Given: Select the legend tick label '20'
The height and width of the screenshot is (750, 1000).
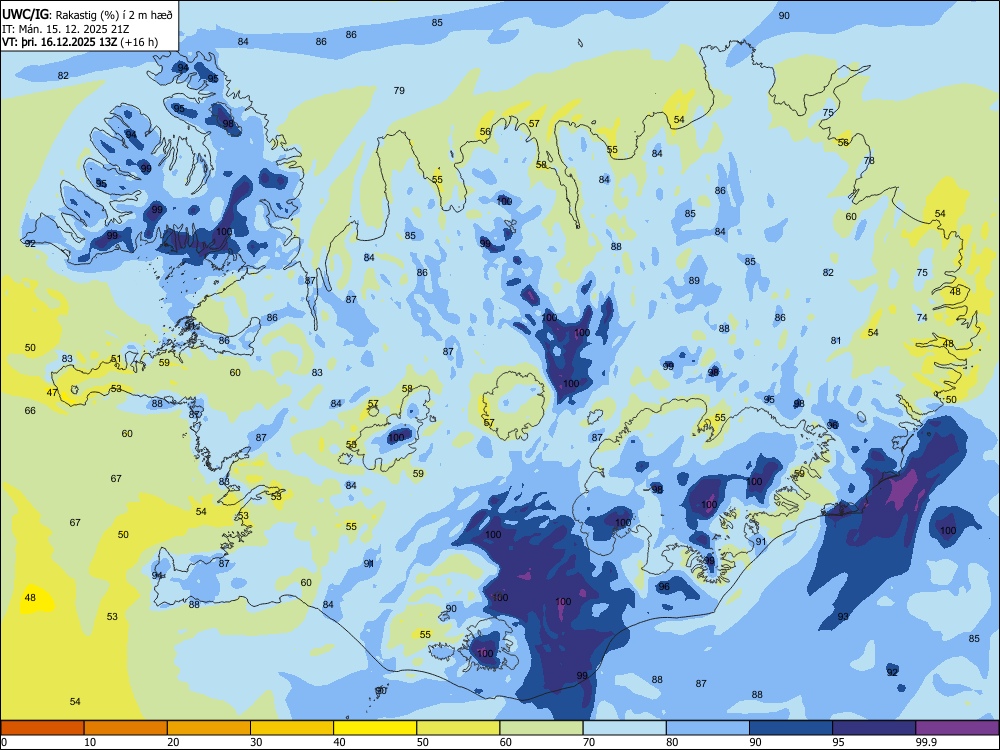Looking at the screenshot, I should tap(173, 742).
